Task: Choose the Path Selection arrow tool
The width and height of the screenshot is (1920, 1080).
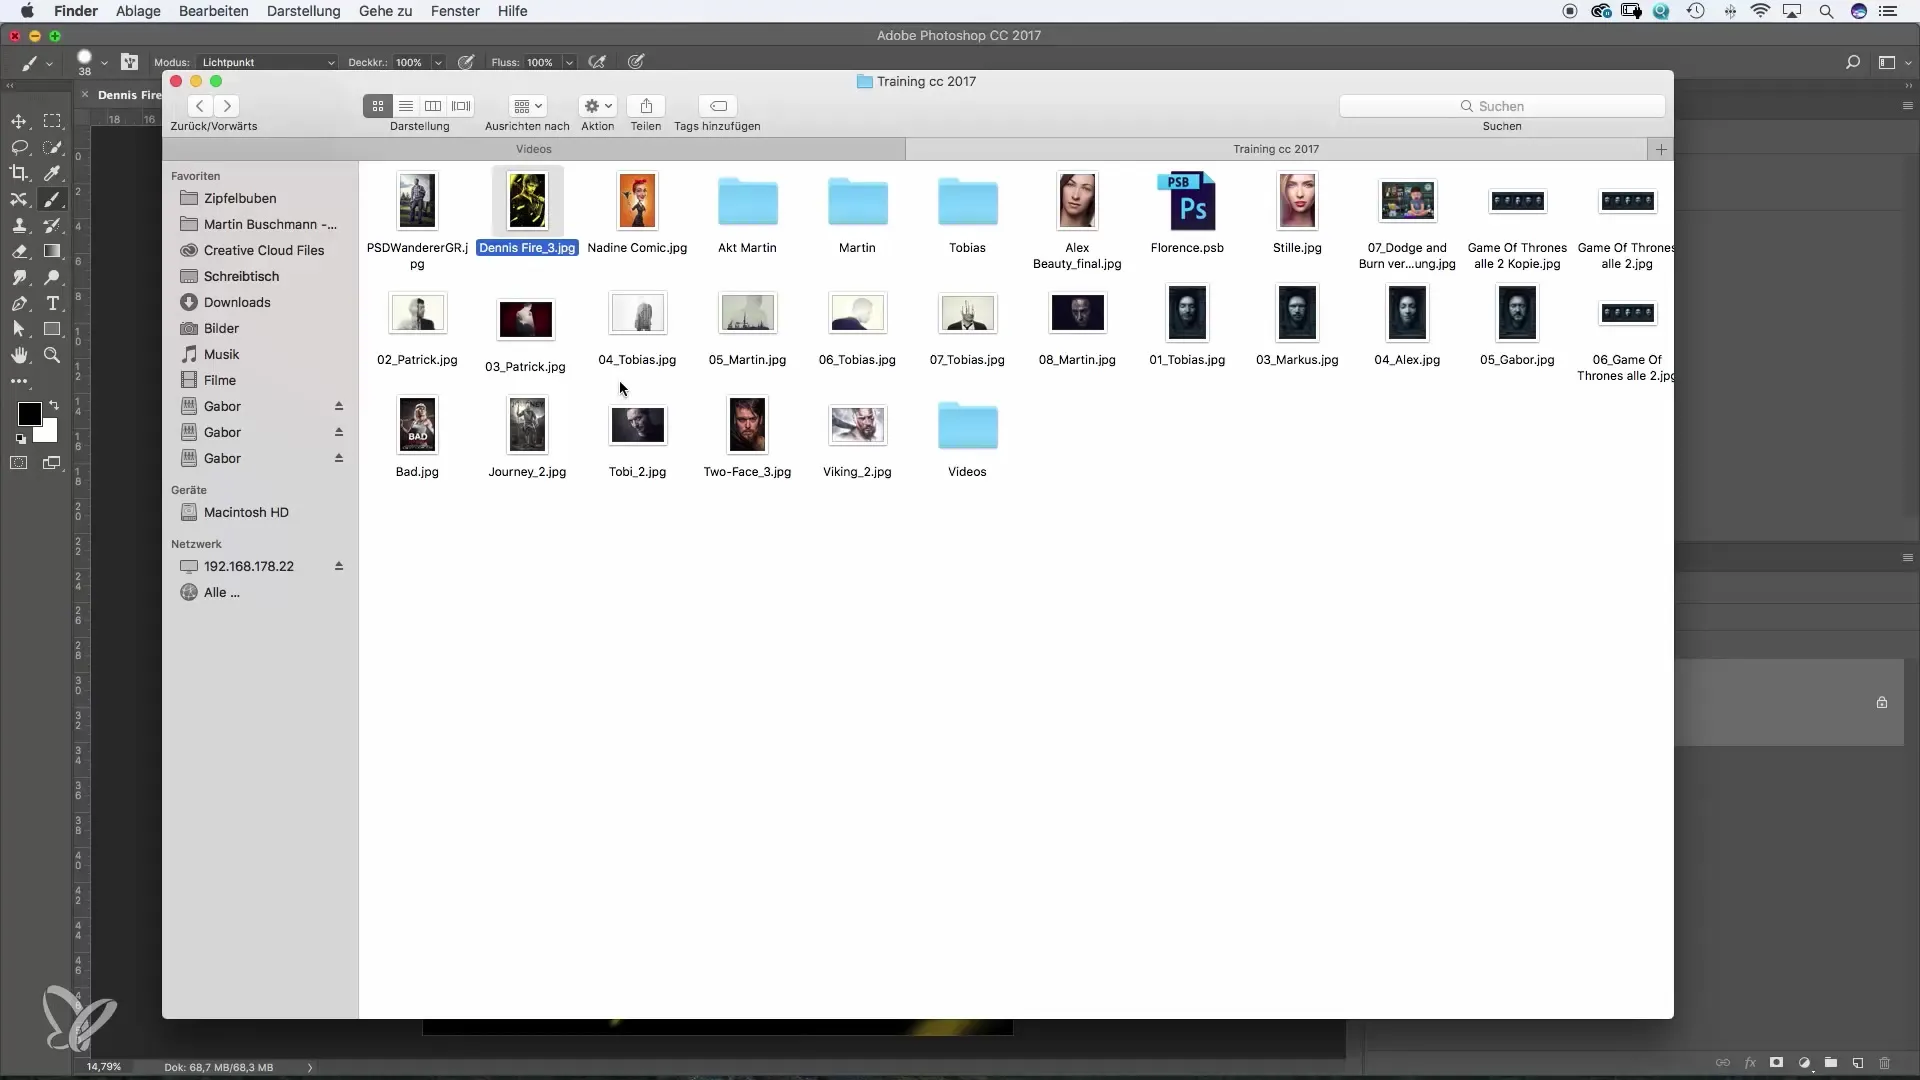Action: pos(19,329)
